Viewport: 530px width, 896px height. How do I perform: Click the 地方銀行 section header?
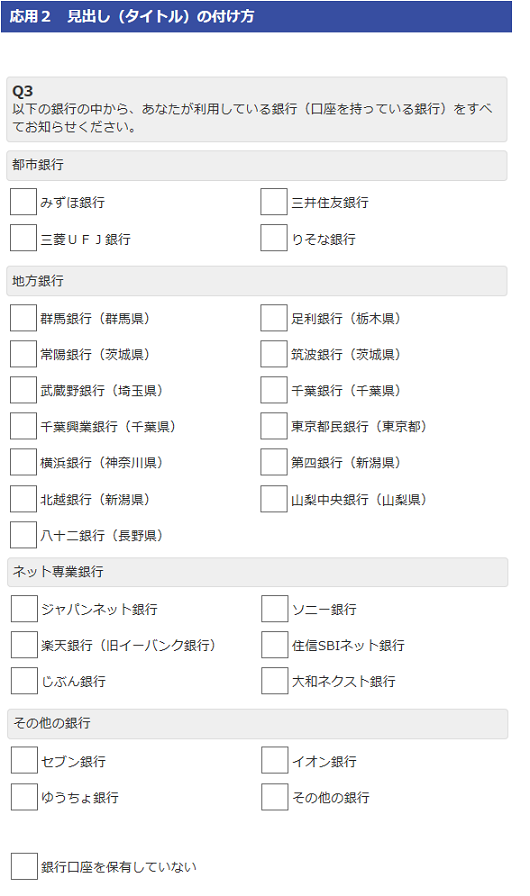(x=256, y=281)
